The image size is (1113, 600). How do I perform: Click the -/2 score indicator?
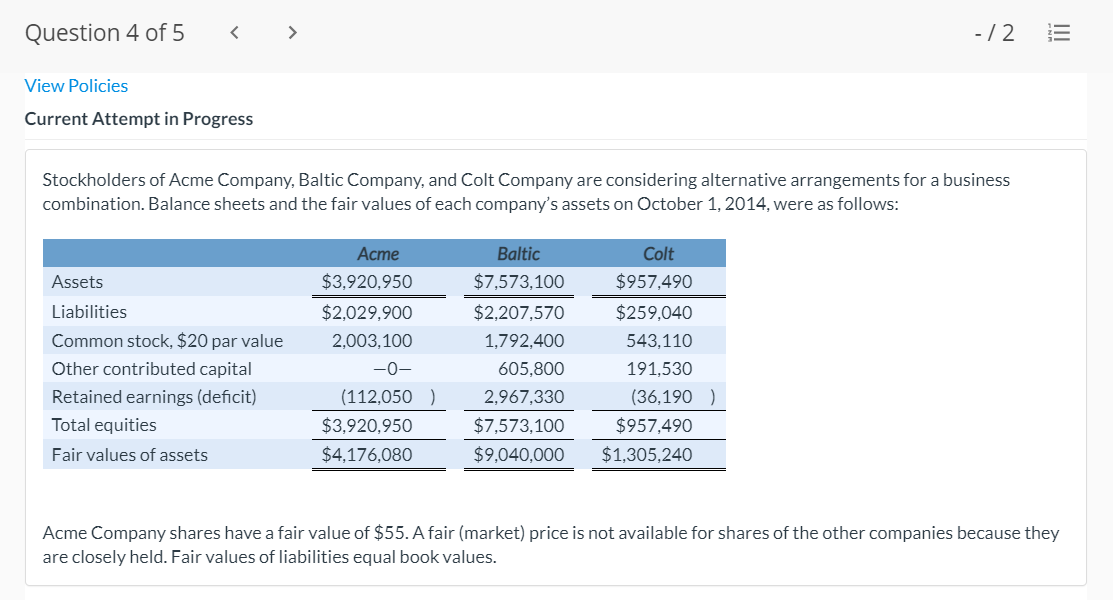pos(993,33)
